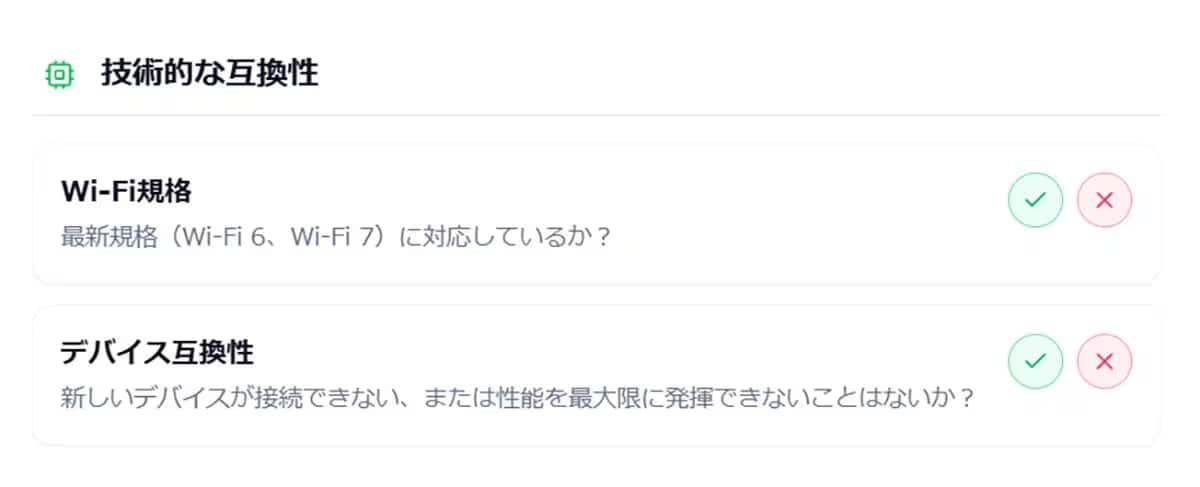
Task: Select the 技術的な互換性 section heading
Action: tap(209, 73)
